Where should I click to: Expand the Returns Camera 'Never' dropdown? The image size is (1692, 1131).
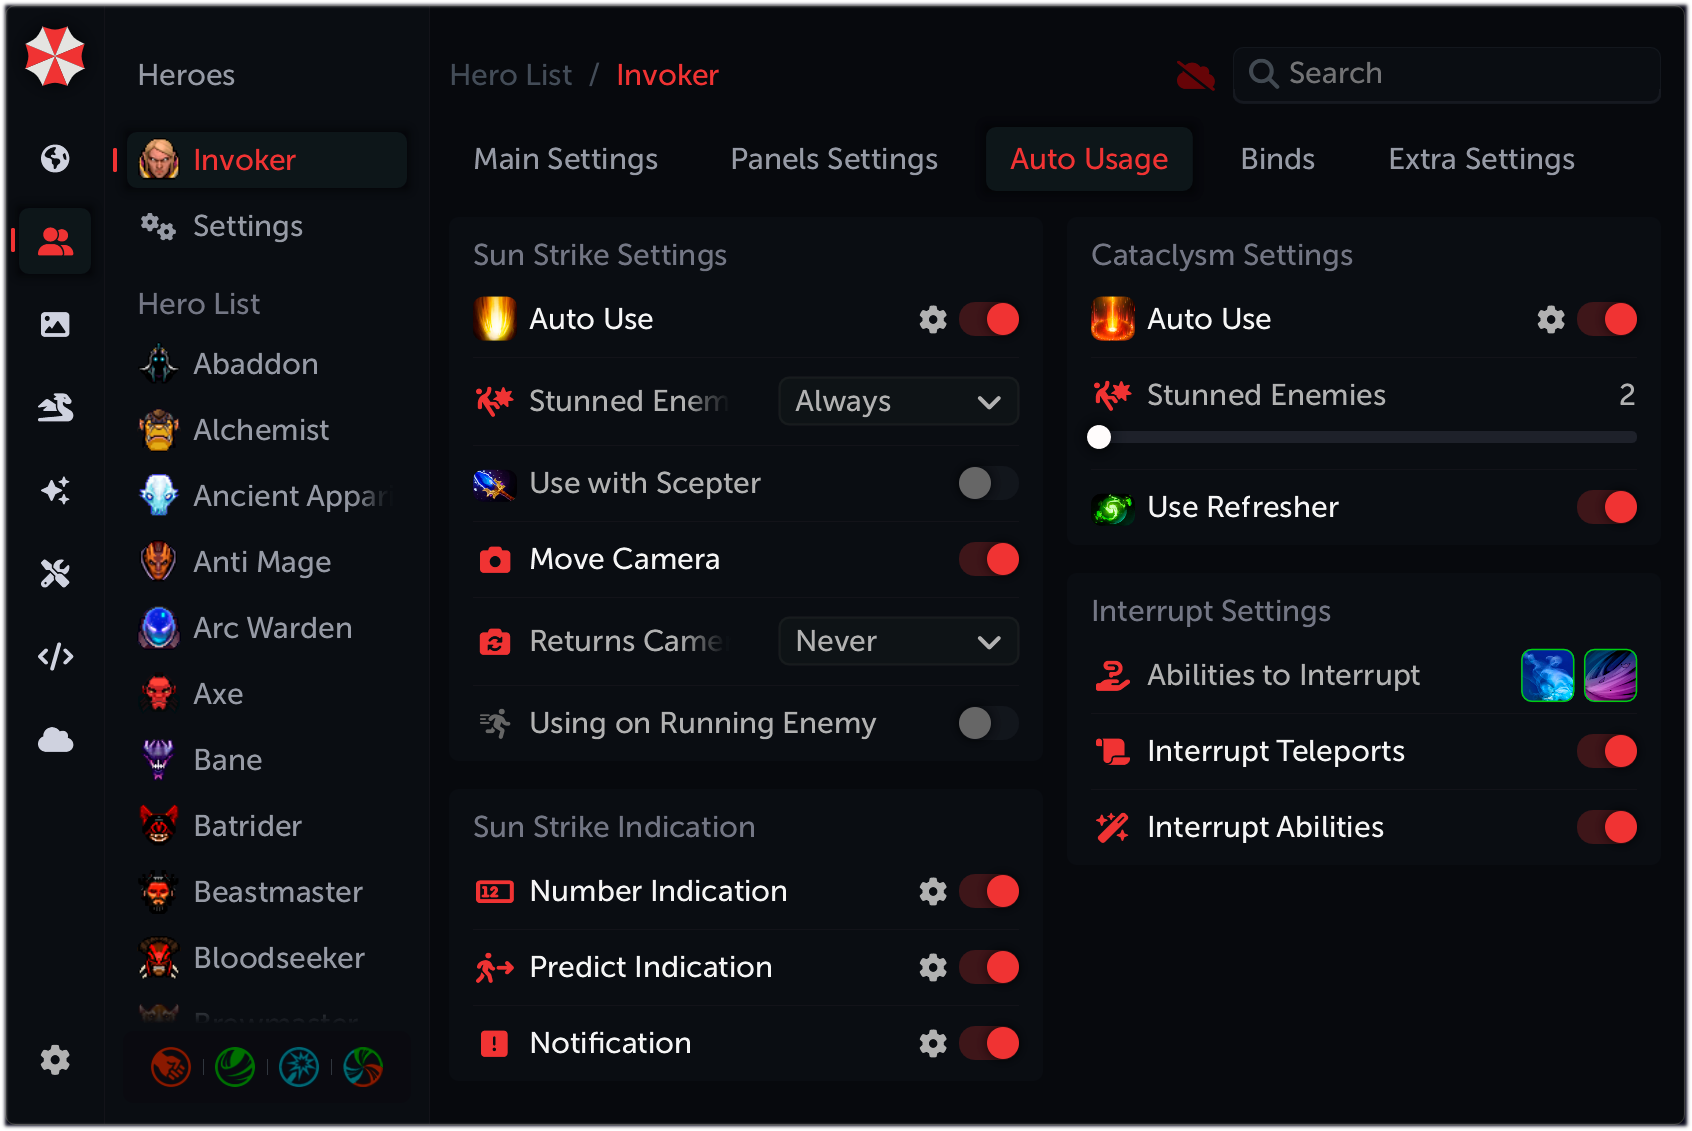(x=898, y=641)
